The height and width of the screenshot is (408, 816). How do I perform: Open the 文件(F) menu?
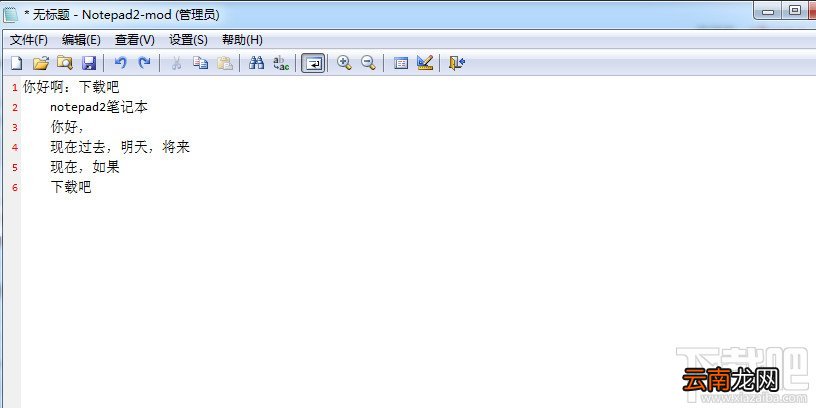point(29,40)
